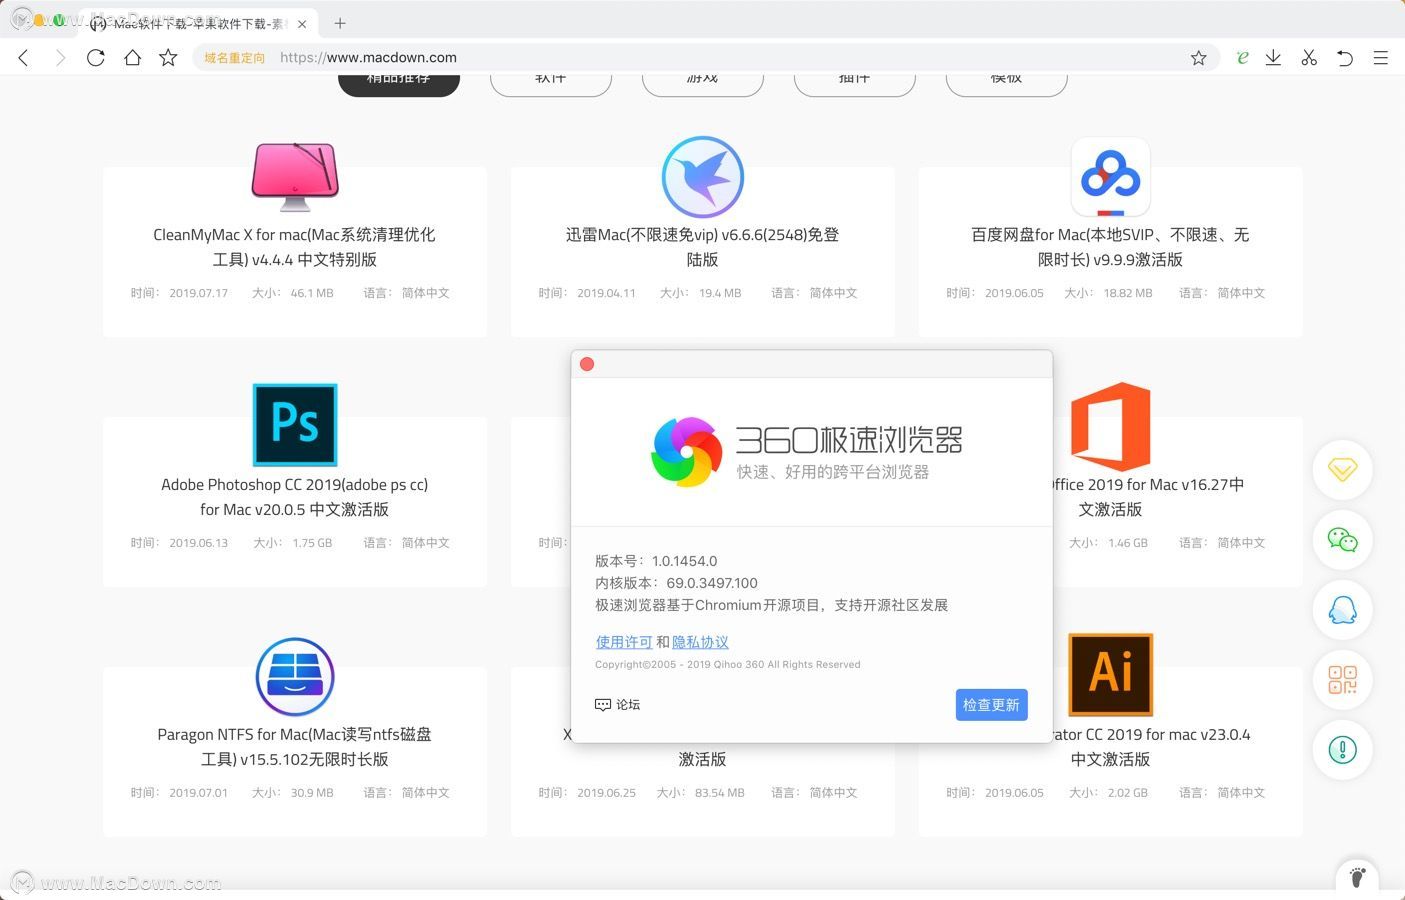Click the CleanMyMac X pink monitor icon
This screenshot has width=1405, height=900.
(295, 177)
